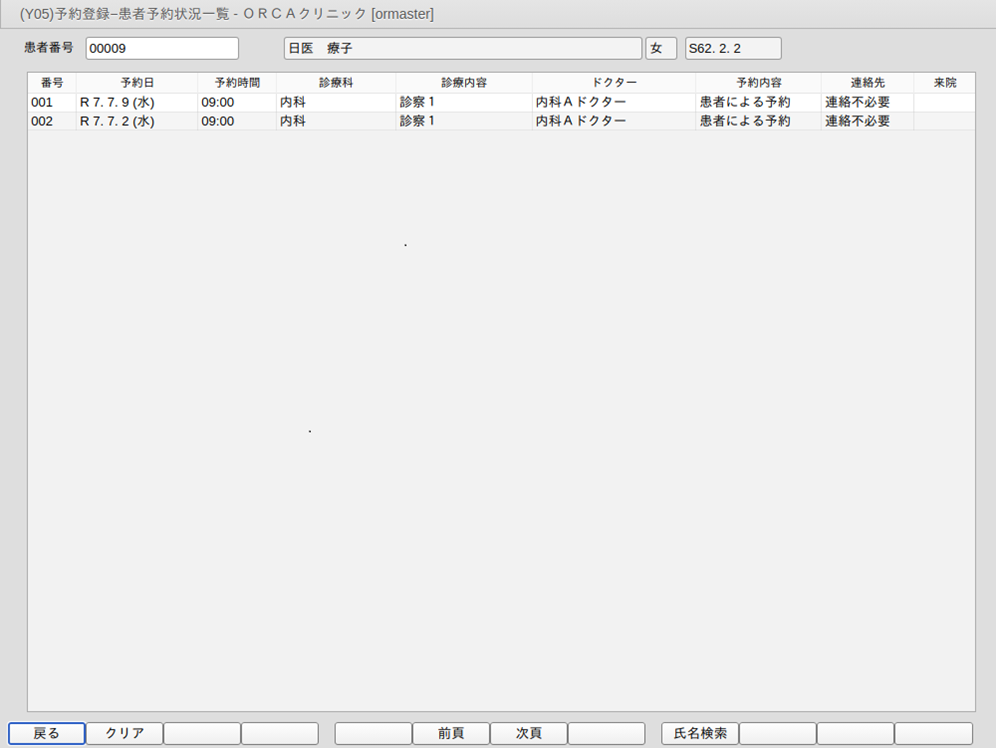Open 氏名検索 name search

[x=700, y=733]
